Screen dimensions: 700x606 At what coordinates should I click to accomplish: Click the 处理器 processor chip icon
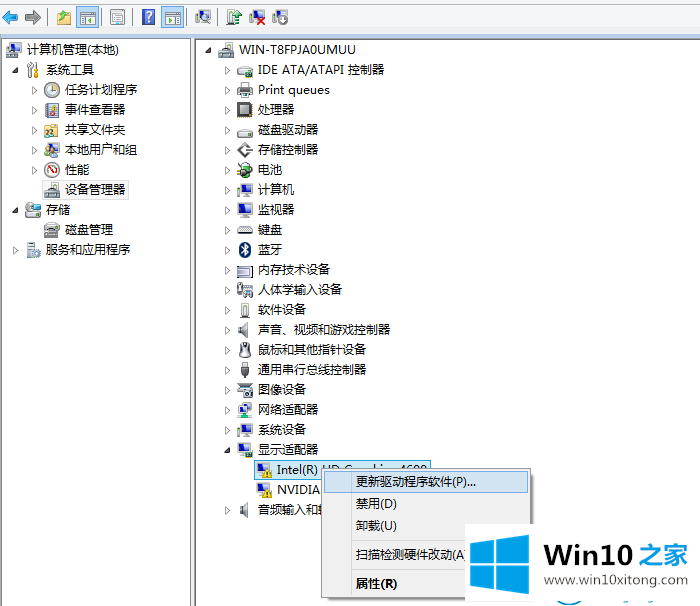[245, 110]
